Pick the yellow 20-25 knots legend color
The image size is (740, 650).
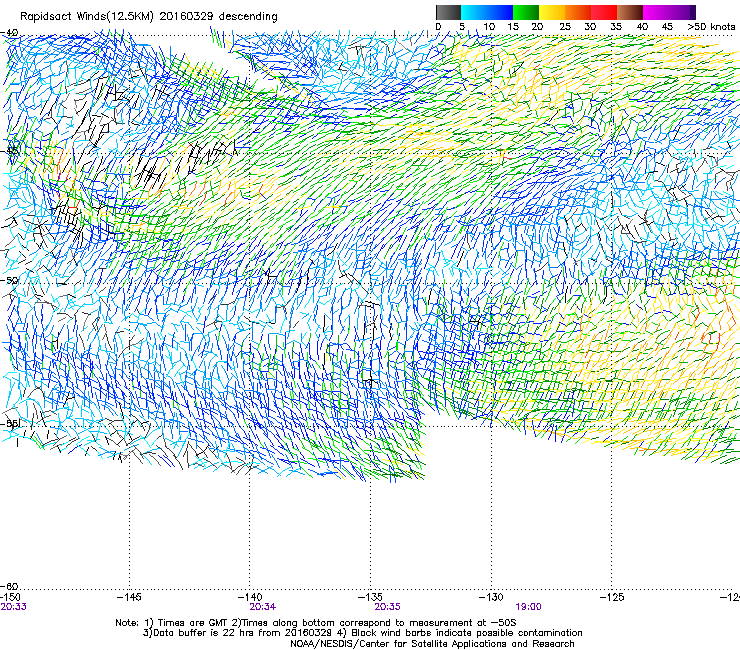[552, 12]
